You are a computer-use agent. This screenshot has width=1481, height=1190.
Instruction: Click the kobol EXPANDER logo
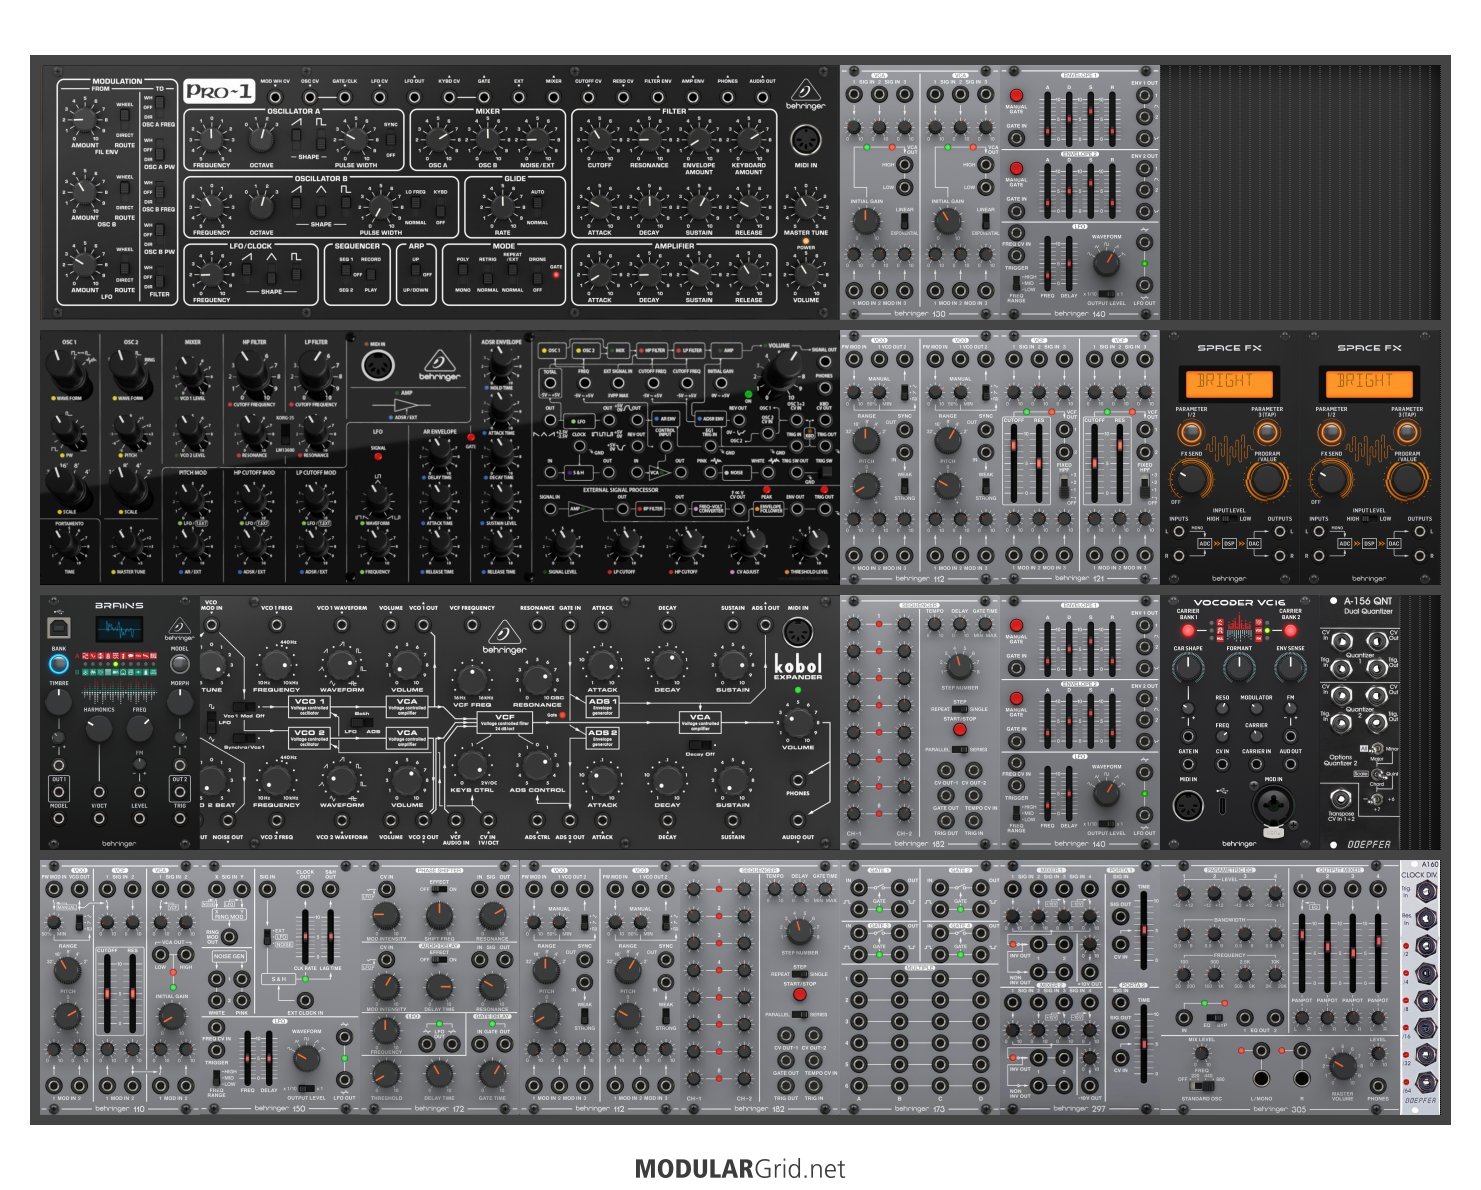(797, 665)
